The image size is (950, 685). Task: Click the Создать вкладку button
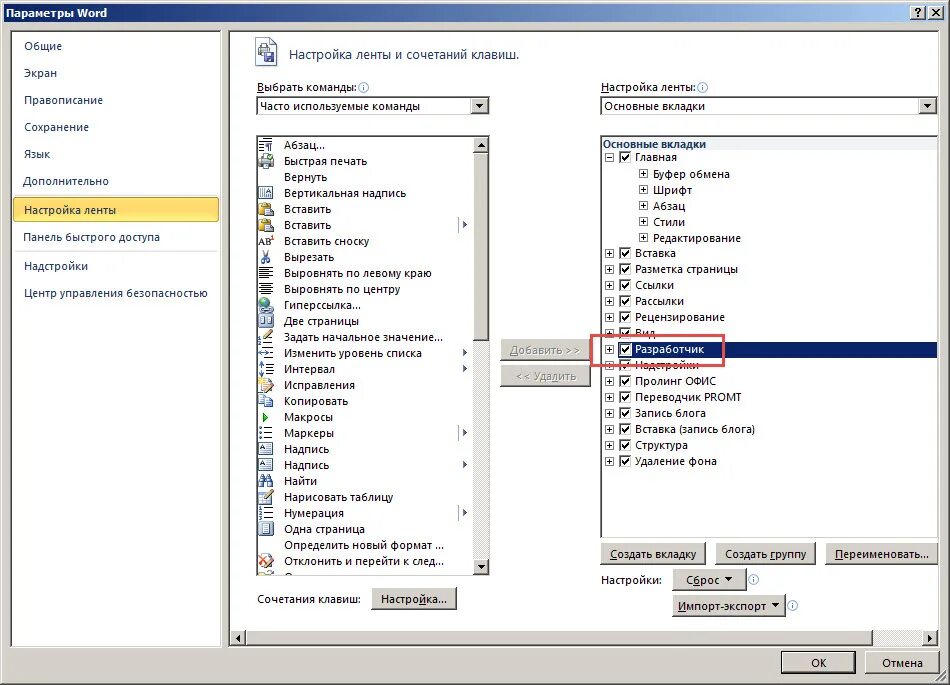click(x=653, y=554)
